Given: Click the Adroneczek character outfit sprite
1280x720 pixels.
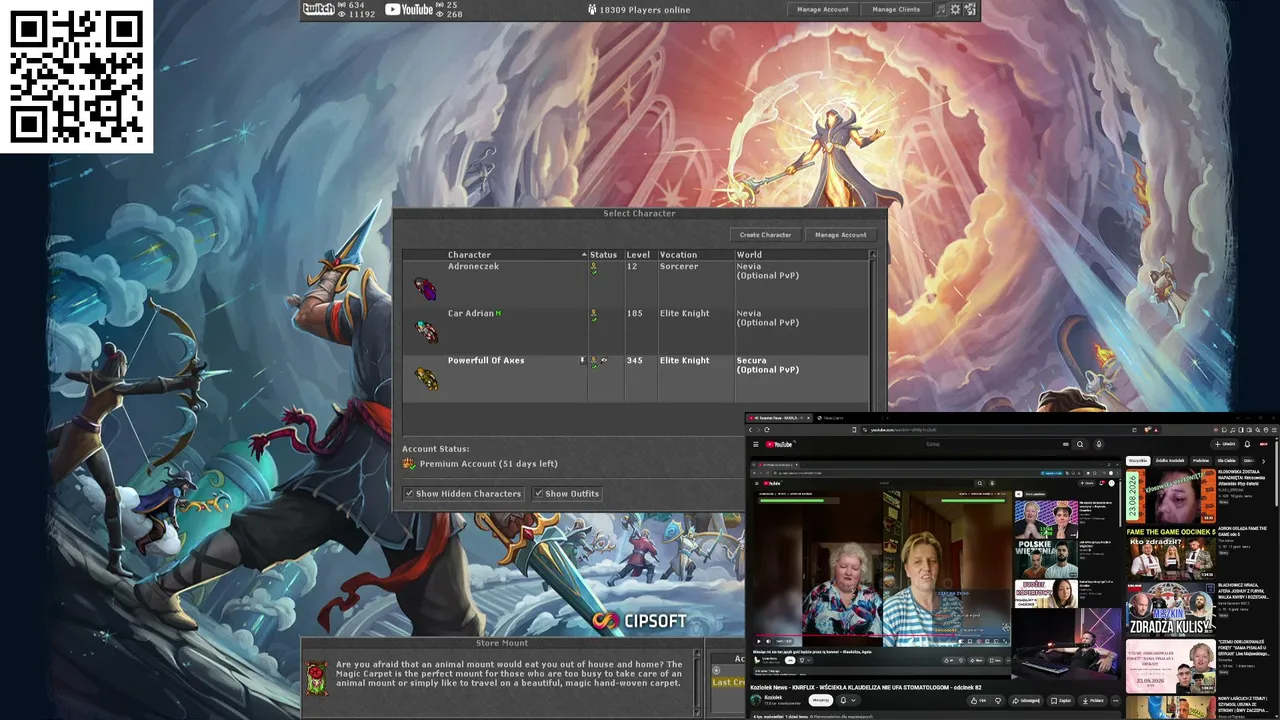Looking at the screenshot, I should [x=426, y=289].
